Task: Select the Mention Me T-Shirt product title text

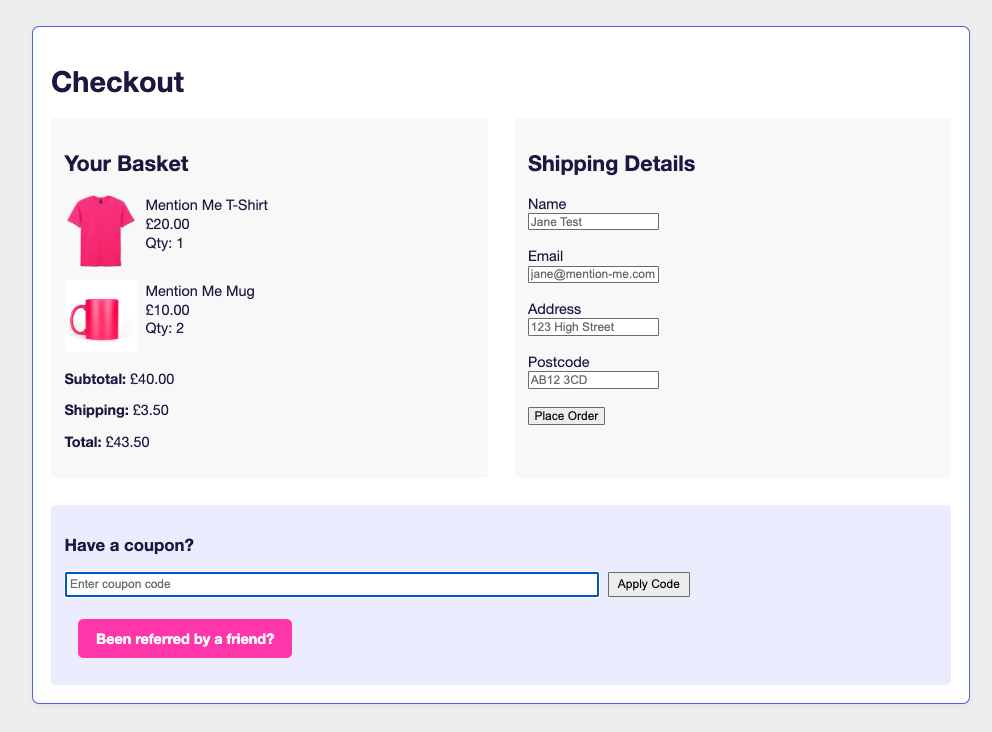Action: click(206, 205)
